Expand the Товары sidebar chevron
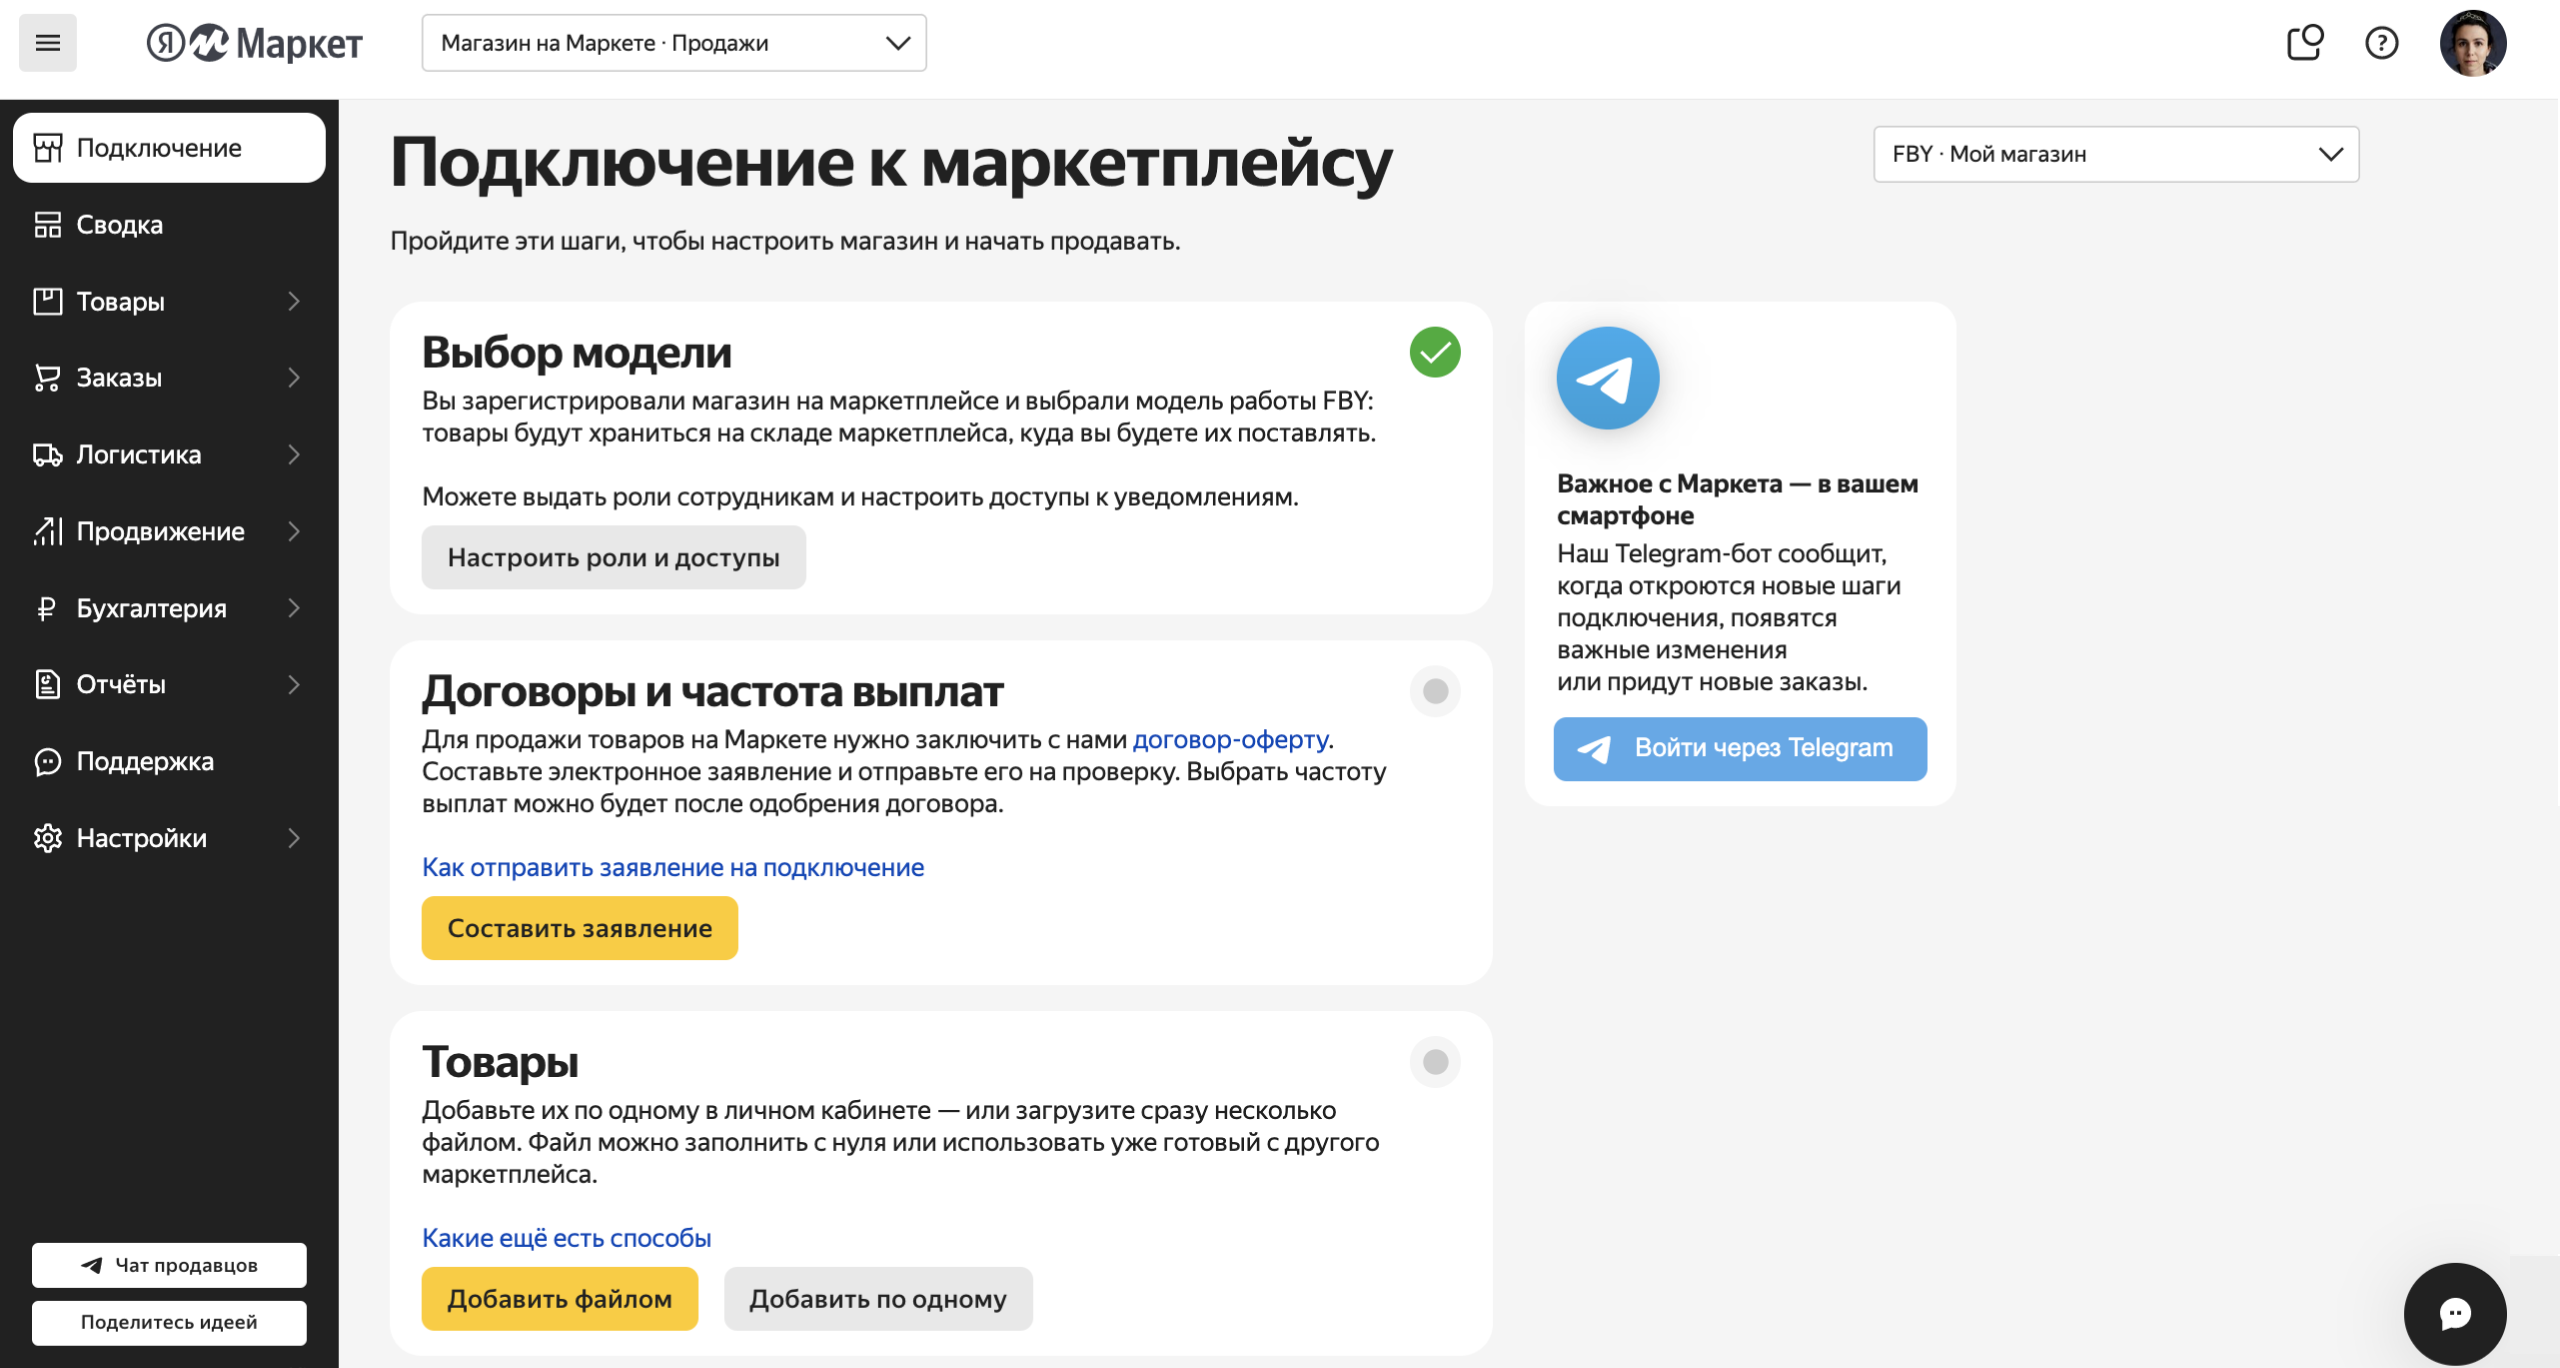 point(294,301)
